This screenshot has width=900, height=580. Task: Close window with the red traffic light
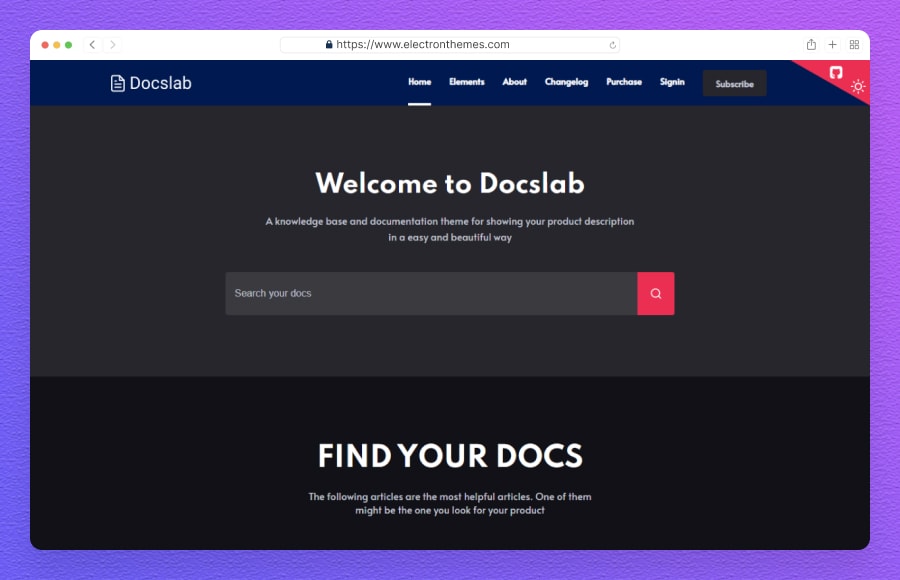pos(45,45)
